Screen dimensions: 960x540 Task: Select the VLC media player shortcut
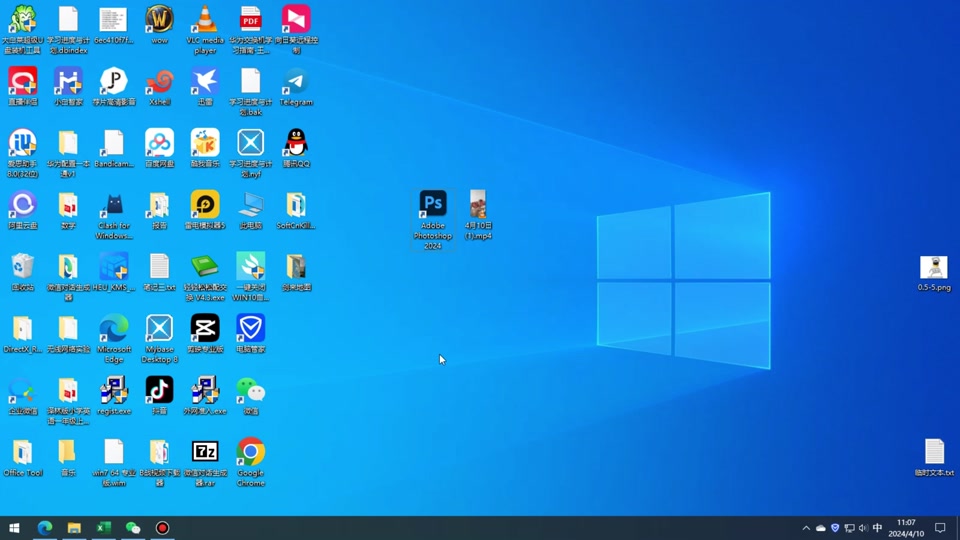205,29
